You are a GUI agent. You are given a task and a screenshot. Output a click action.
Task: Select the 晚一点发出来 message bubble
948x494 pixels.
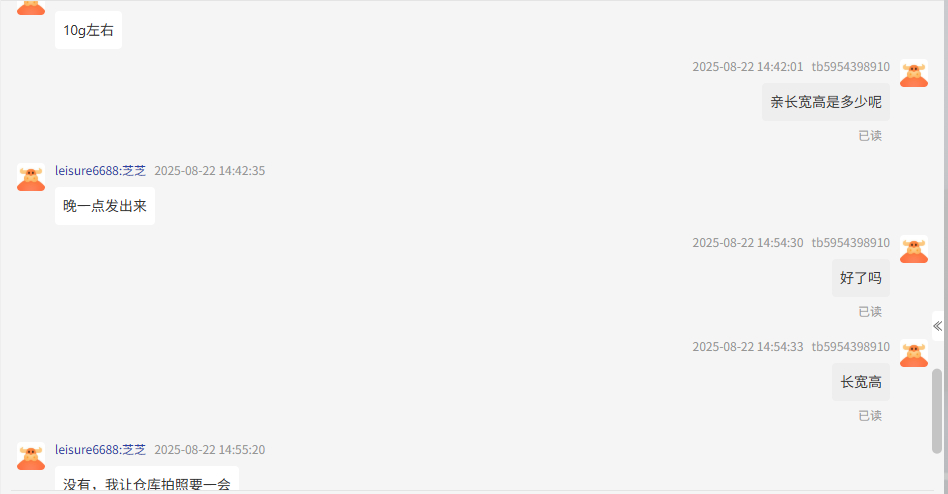coord(105,206)
